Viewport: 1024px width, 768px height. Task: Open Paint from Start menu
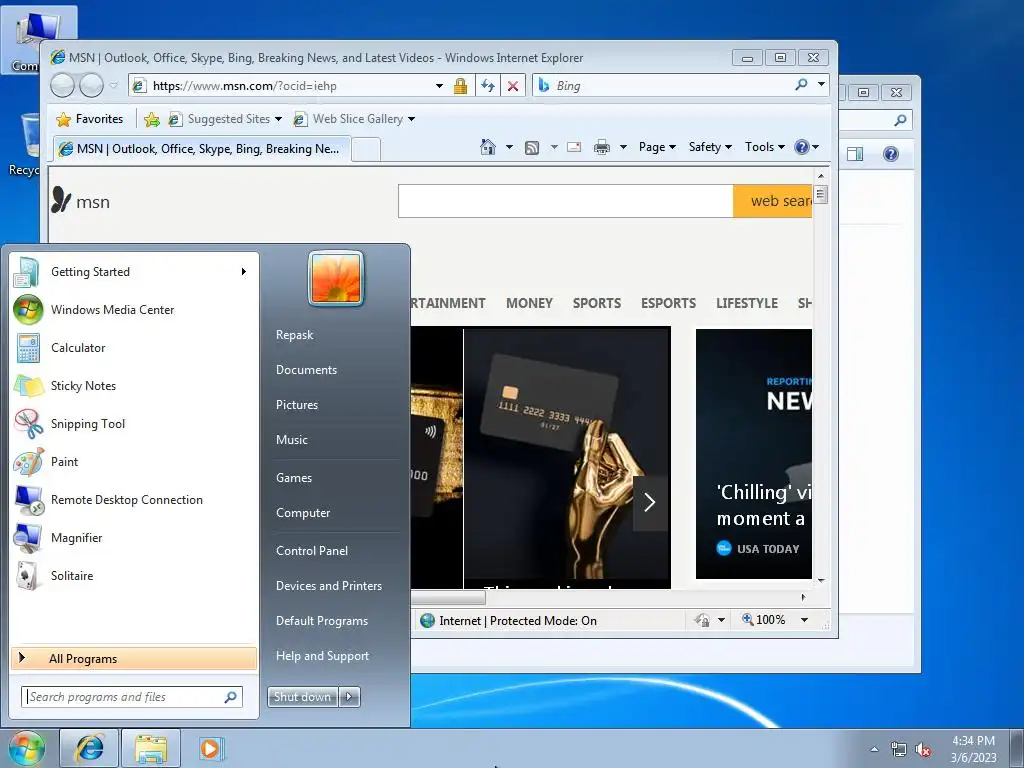134,462
